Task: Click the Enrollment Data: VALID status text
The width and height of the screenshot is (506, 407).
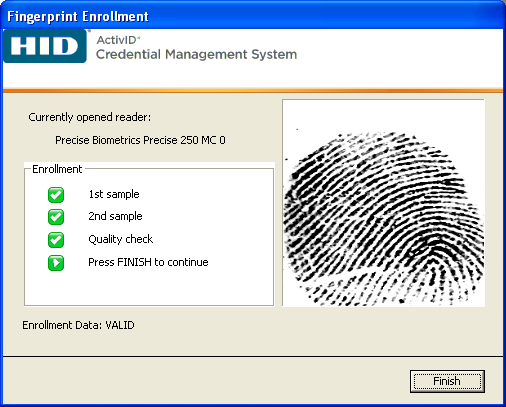Action: point(78,325)
